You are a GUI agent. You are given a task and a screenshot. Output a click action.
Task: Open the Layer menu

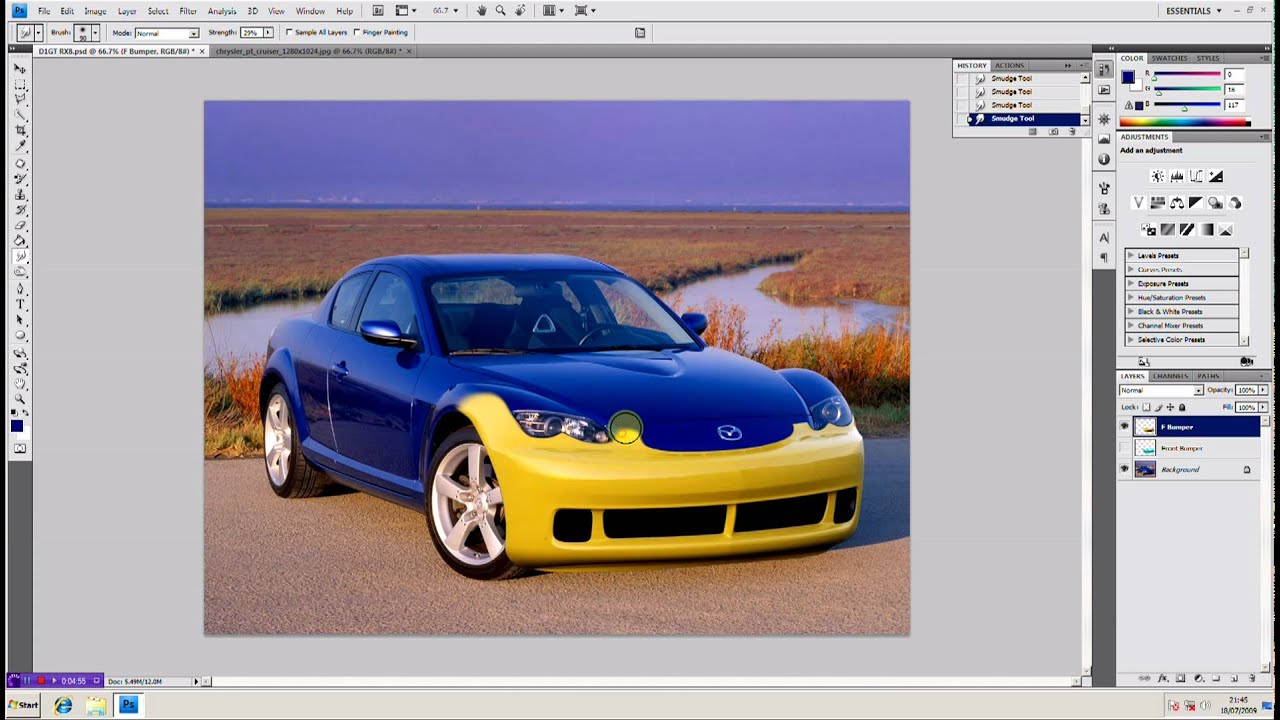pyautogui.click(x=127, y=11)
